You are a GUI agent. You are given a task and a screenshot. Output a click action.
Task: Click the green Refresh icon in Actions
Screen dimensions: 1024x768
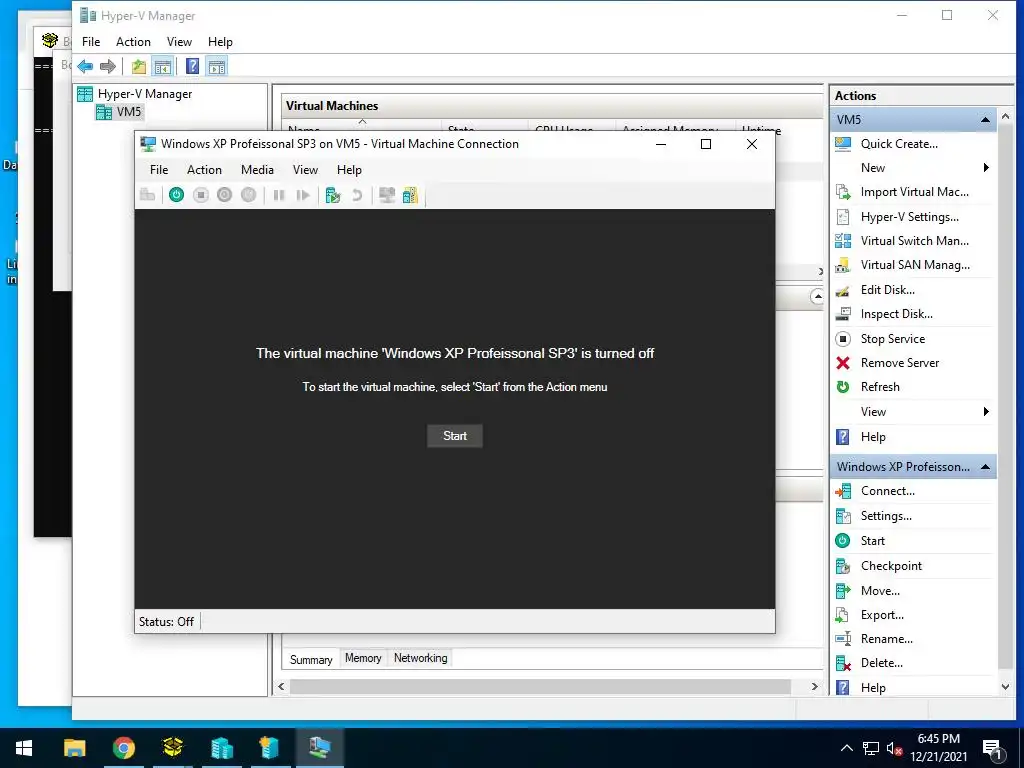pos(843,387)
